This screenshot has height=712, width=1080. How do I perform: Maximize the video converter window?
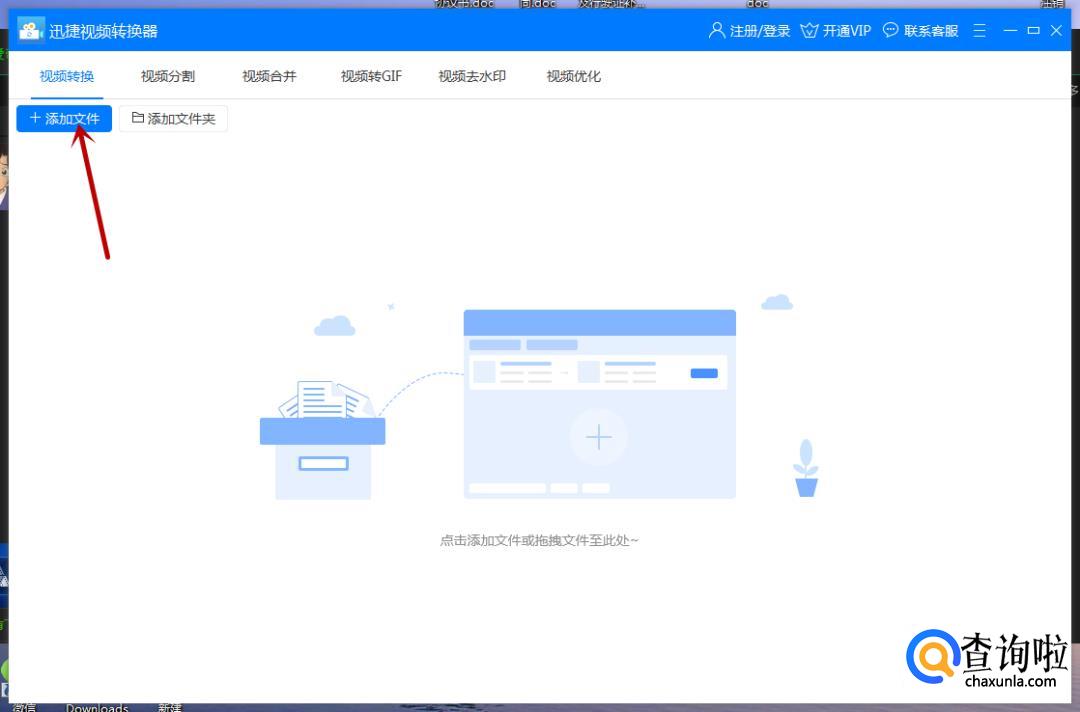click(x=1033, y=31)
